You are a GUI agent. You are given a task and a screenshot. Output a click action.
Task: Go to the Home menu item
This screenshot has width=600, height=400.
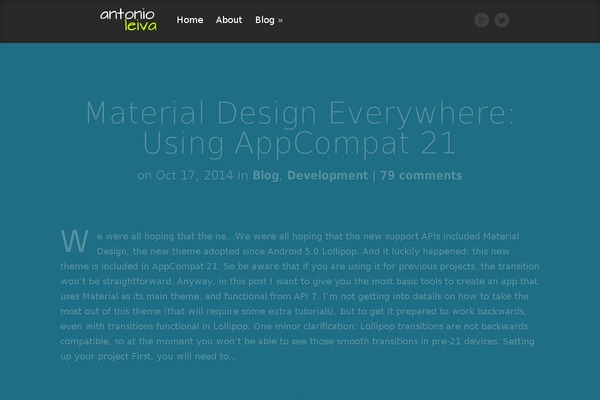pyautogui.click(x=190, y=20)
